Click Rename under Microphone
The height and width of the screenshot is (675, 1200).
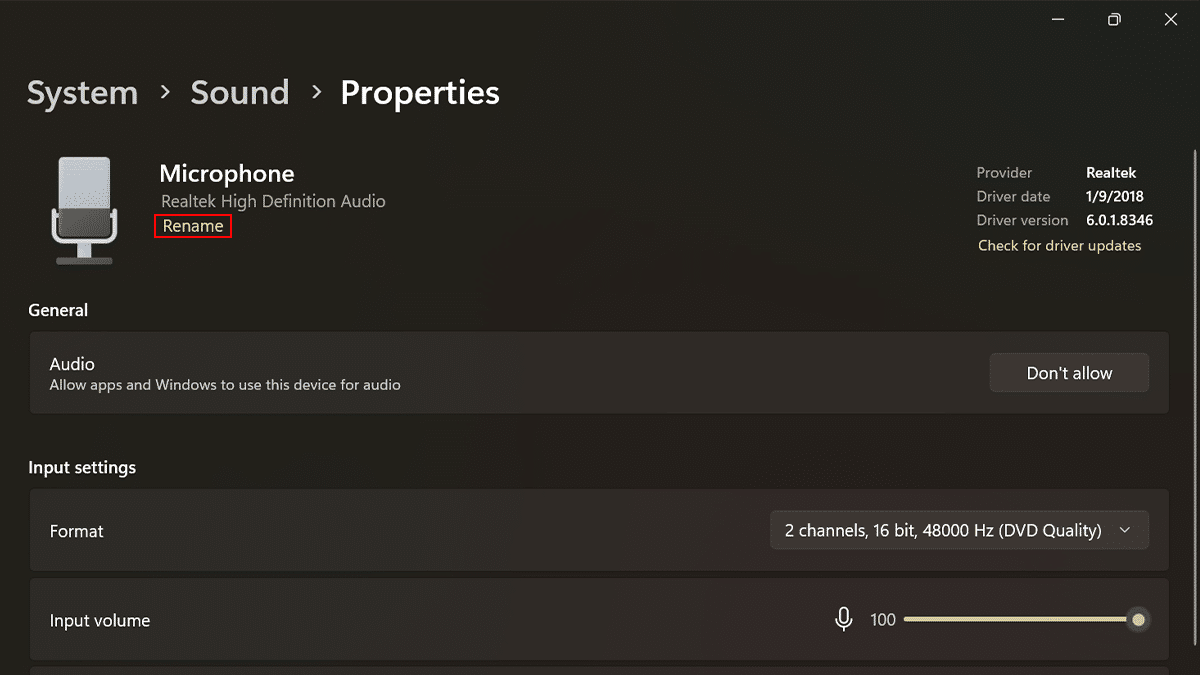(x=193, y=226)
